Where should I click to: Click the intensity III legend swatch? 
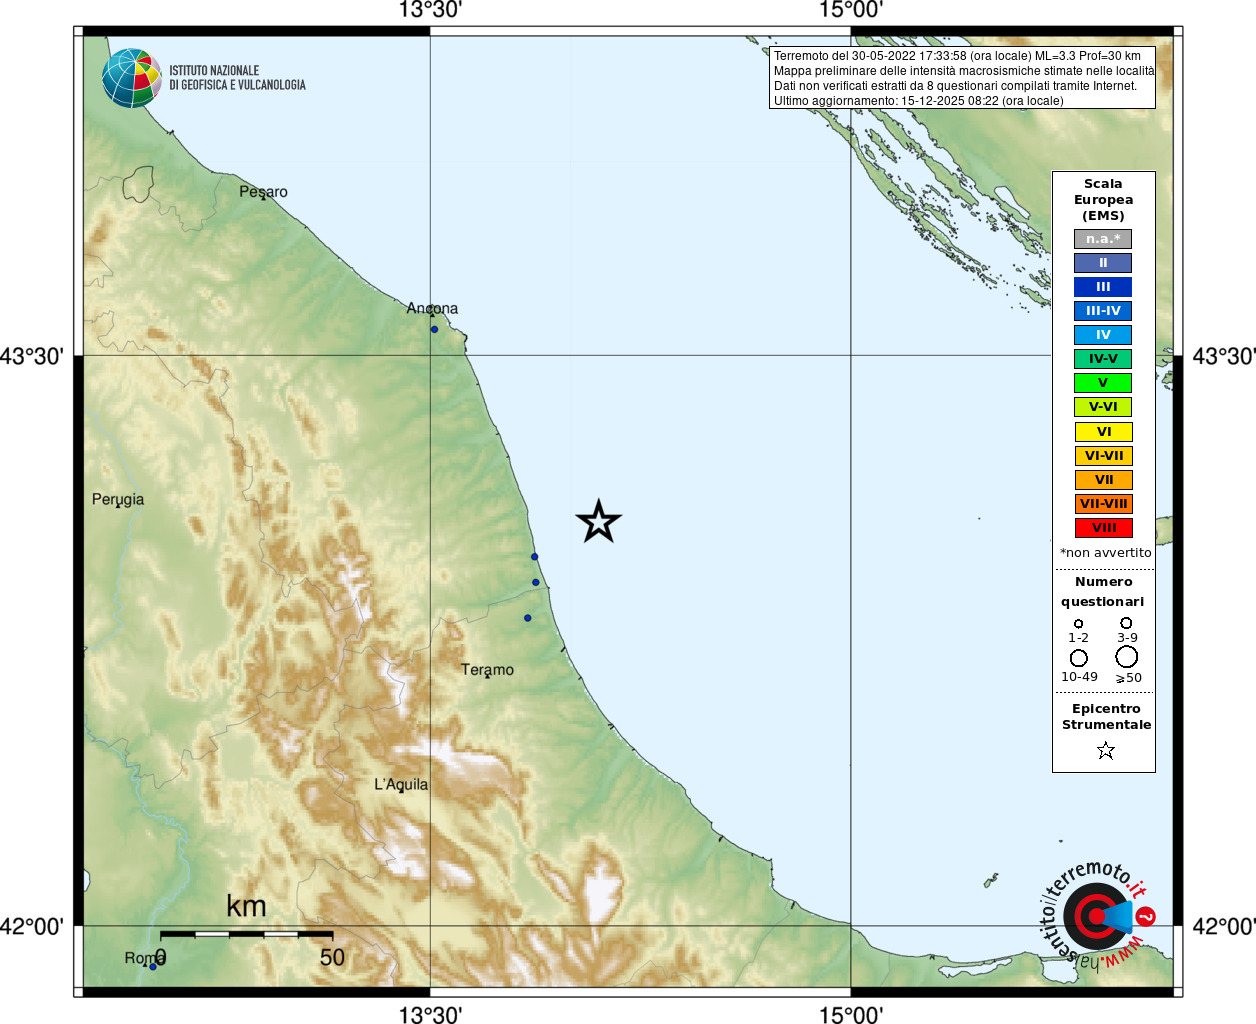(x=1103, y=287)
